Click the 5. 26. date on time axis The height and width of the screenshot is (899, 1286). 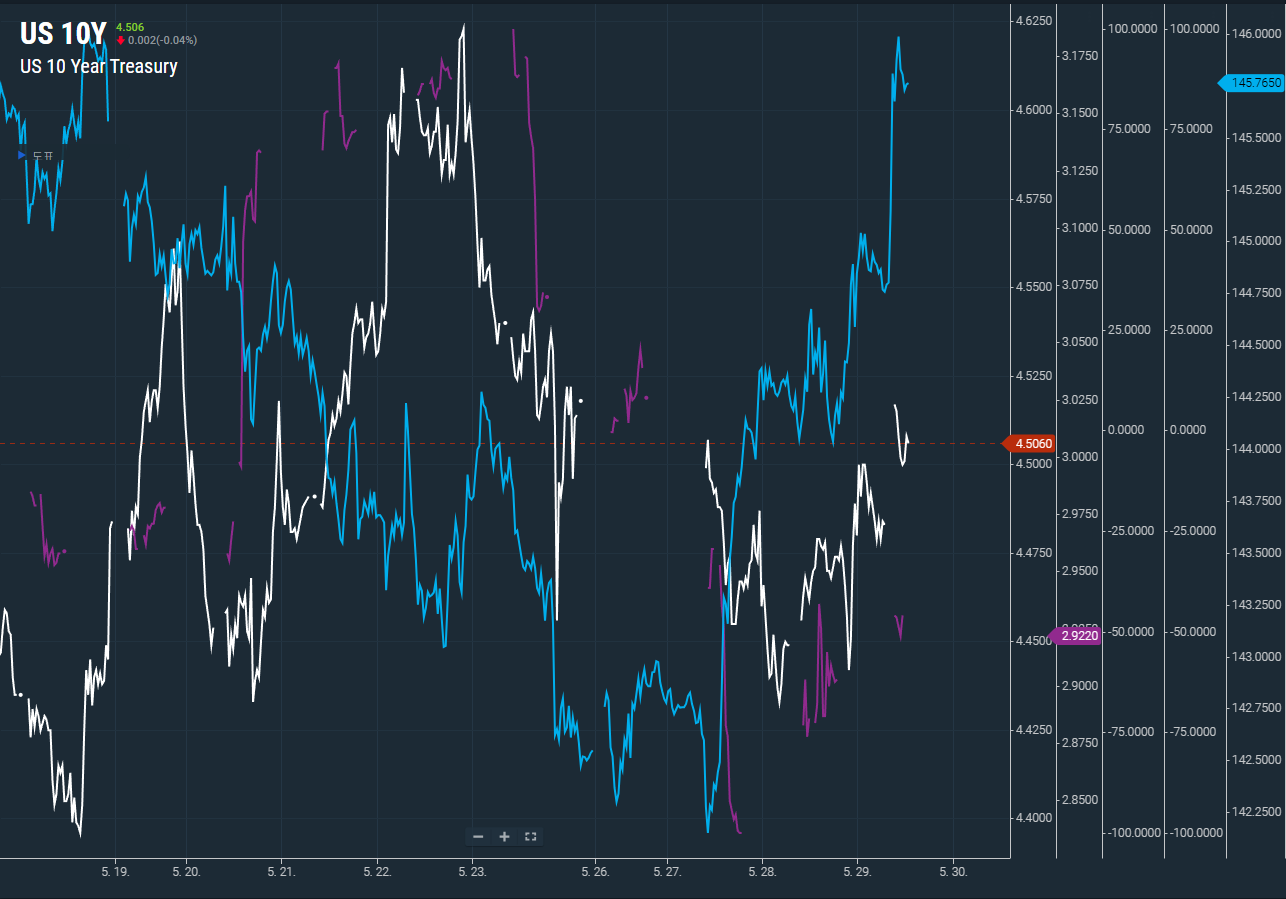[x=595, y=872]
